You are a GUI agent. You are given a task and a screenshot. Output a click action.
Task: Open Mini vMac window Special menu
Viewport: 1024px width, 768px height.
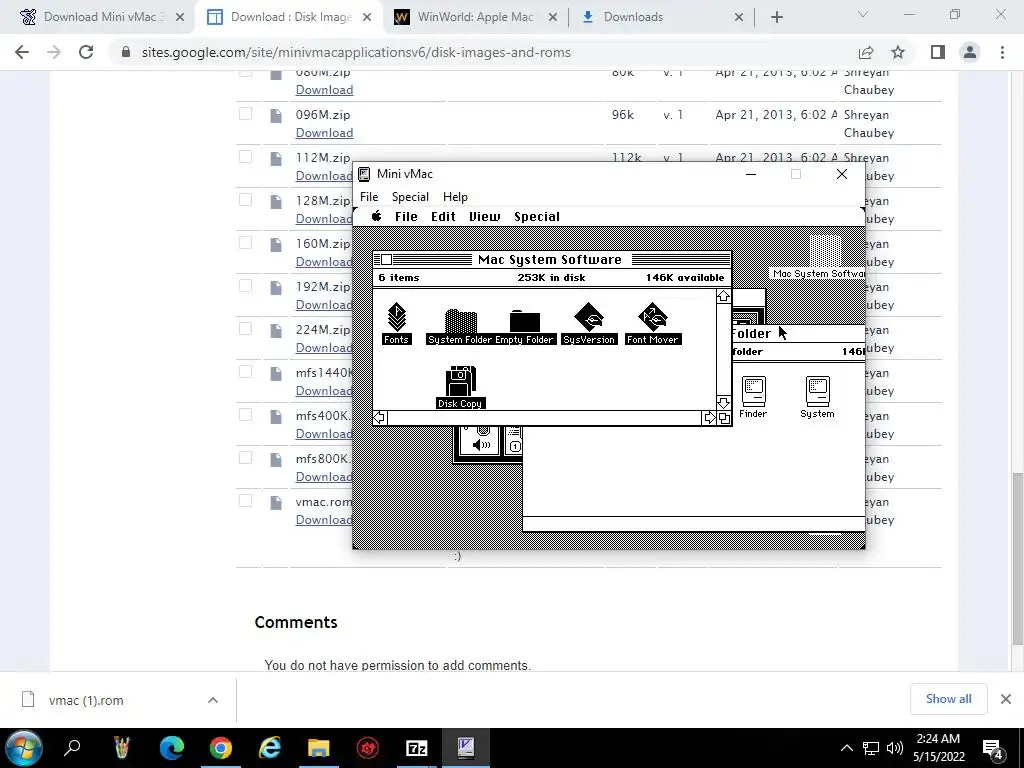(x=410, y=197)
